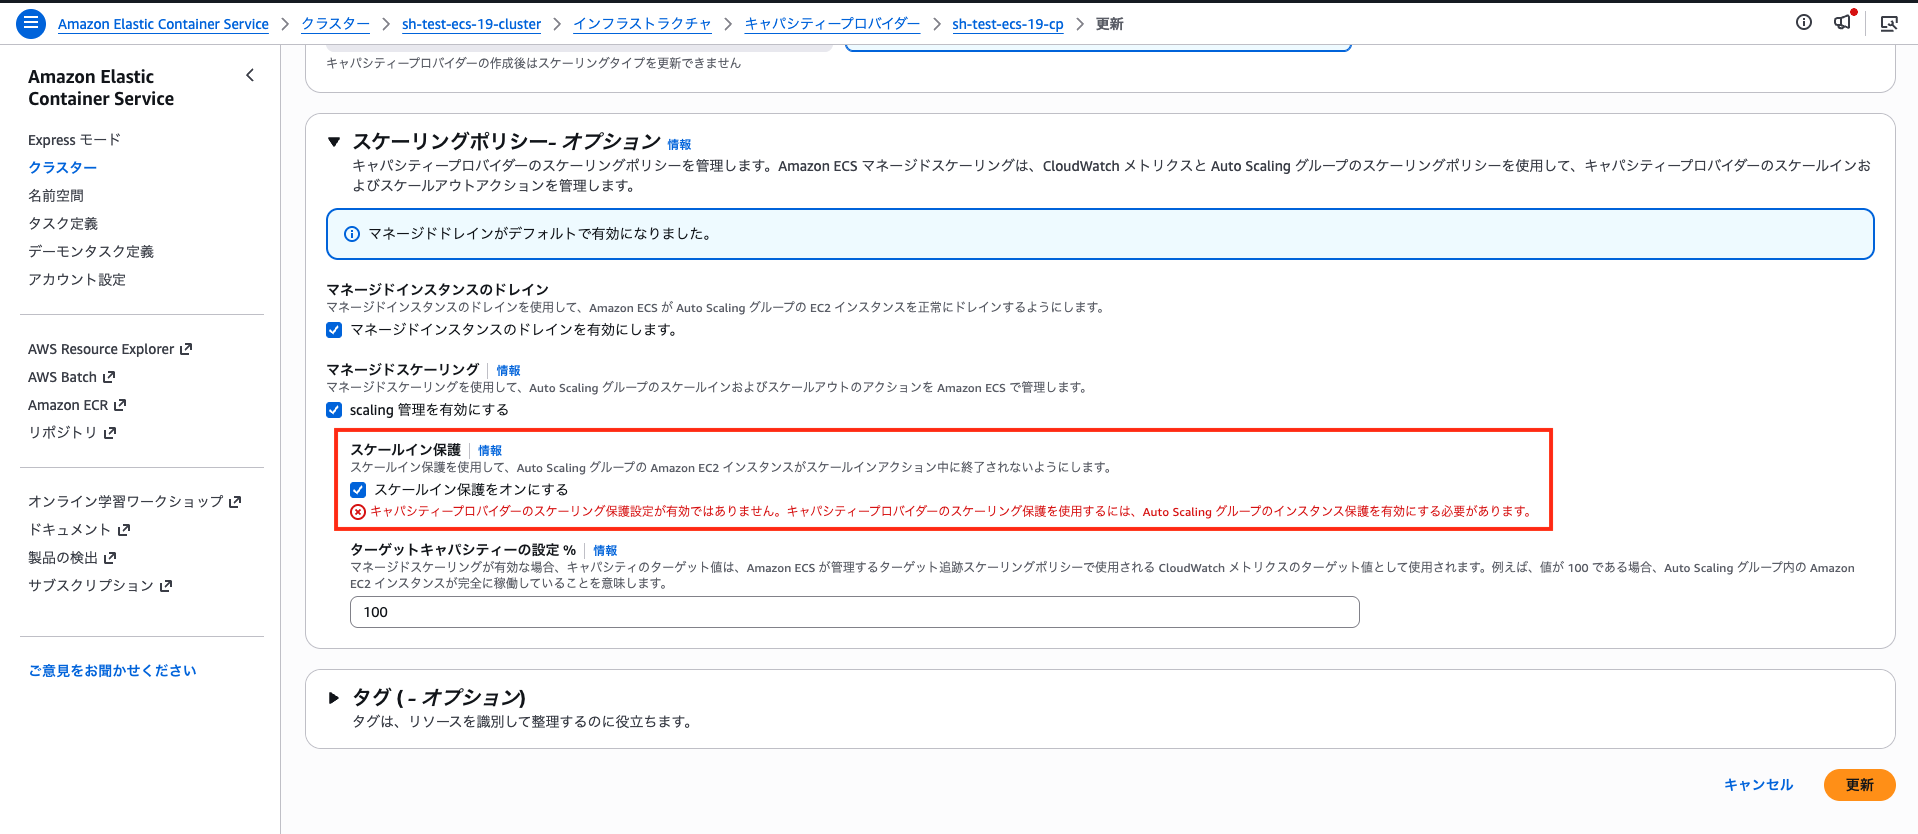The height and width of the screenshot is (834, 1918).
Task: Open Amazon ECR sidebar link
Action: (x=68, y=405)
